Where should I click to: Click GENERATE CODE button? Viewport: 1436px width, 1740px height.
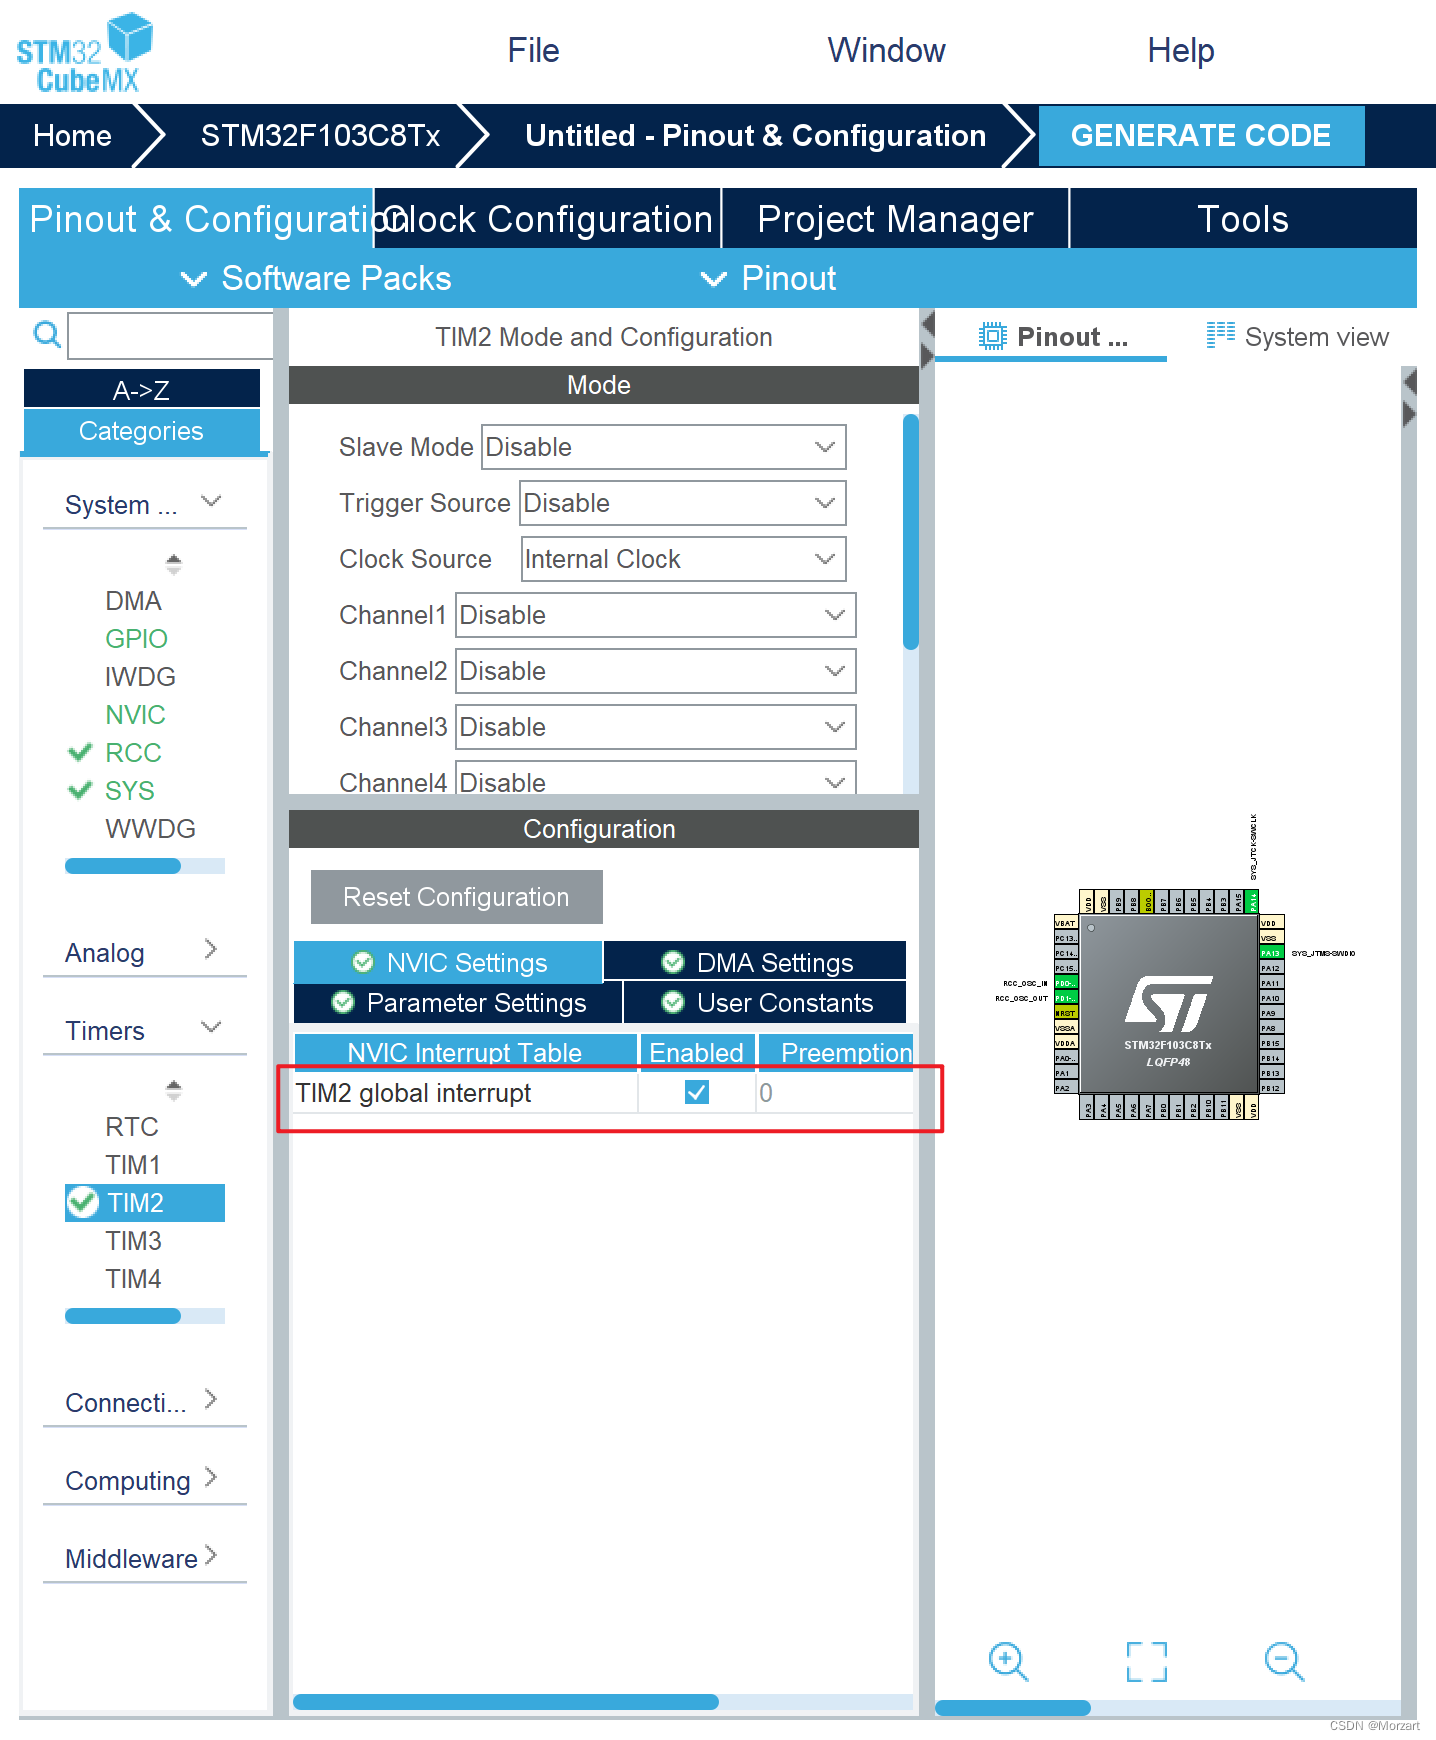1201,135
